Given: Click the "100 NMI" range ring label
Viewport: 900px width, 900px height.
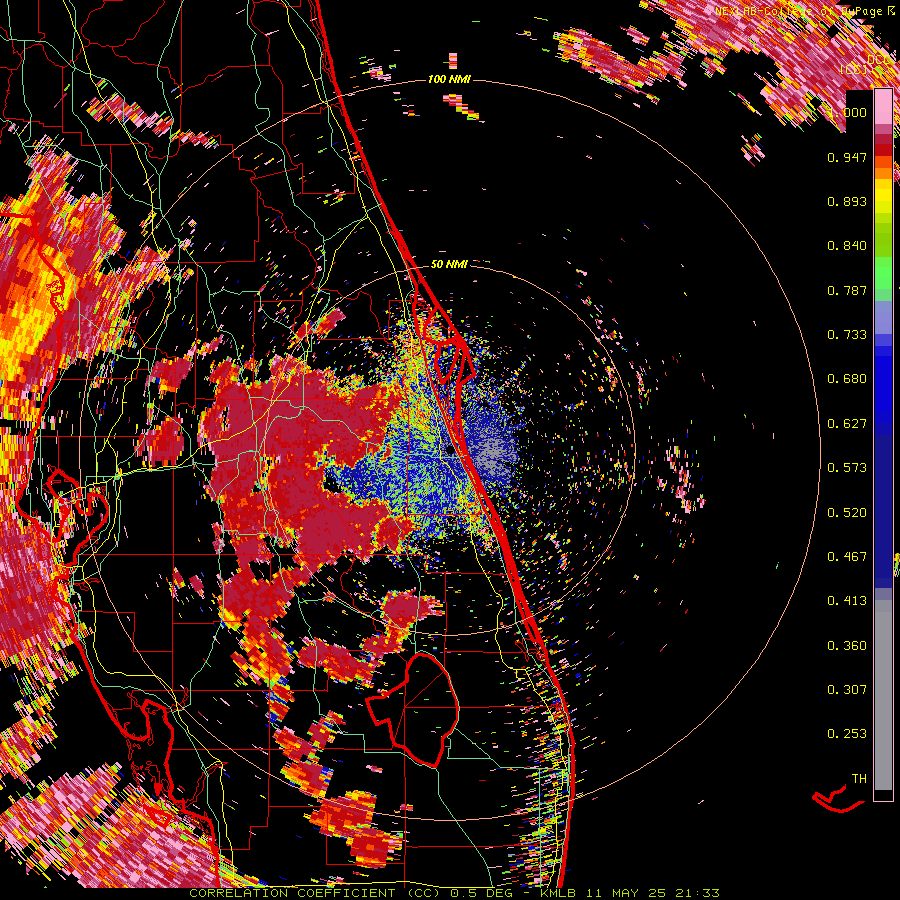Looking at the screenshot, I should click(449, 79).
